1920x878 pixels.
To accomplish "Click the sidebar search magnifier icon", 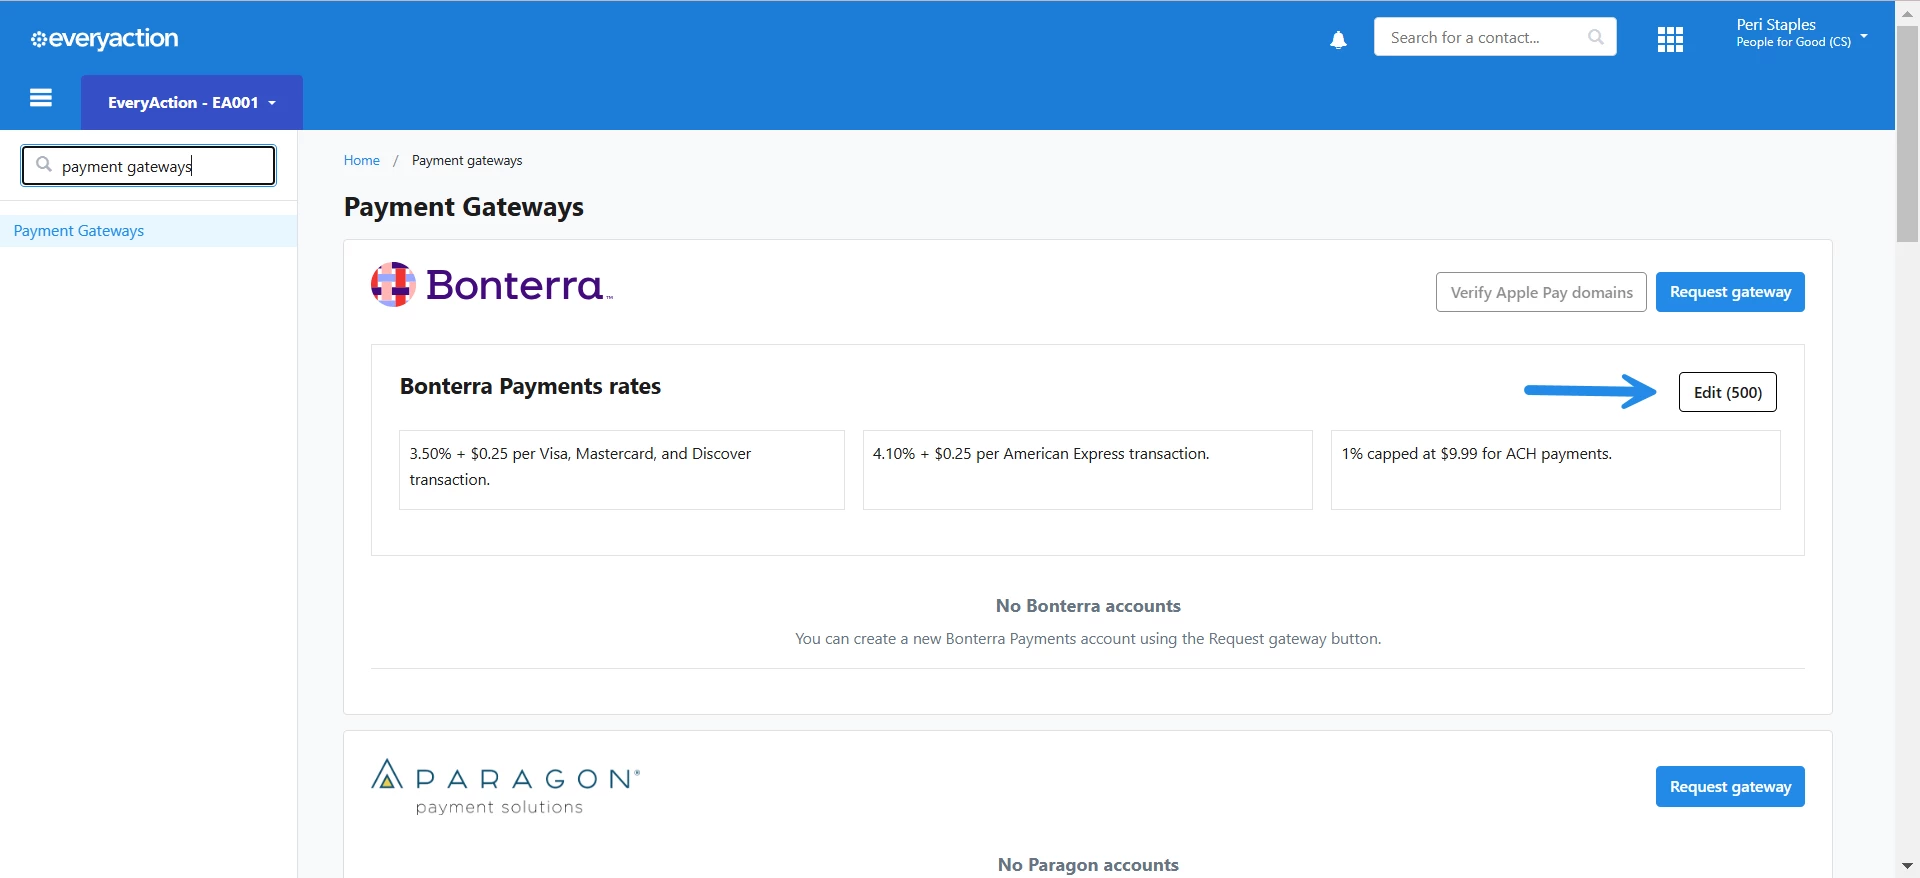I will point(44,164).
